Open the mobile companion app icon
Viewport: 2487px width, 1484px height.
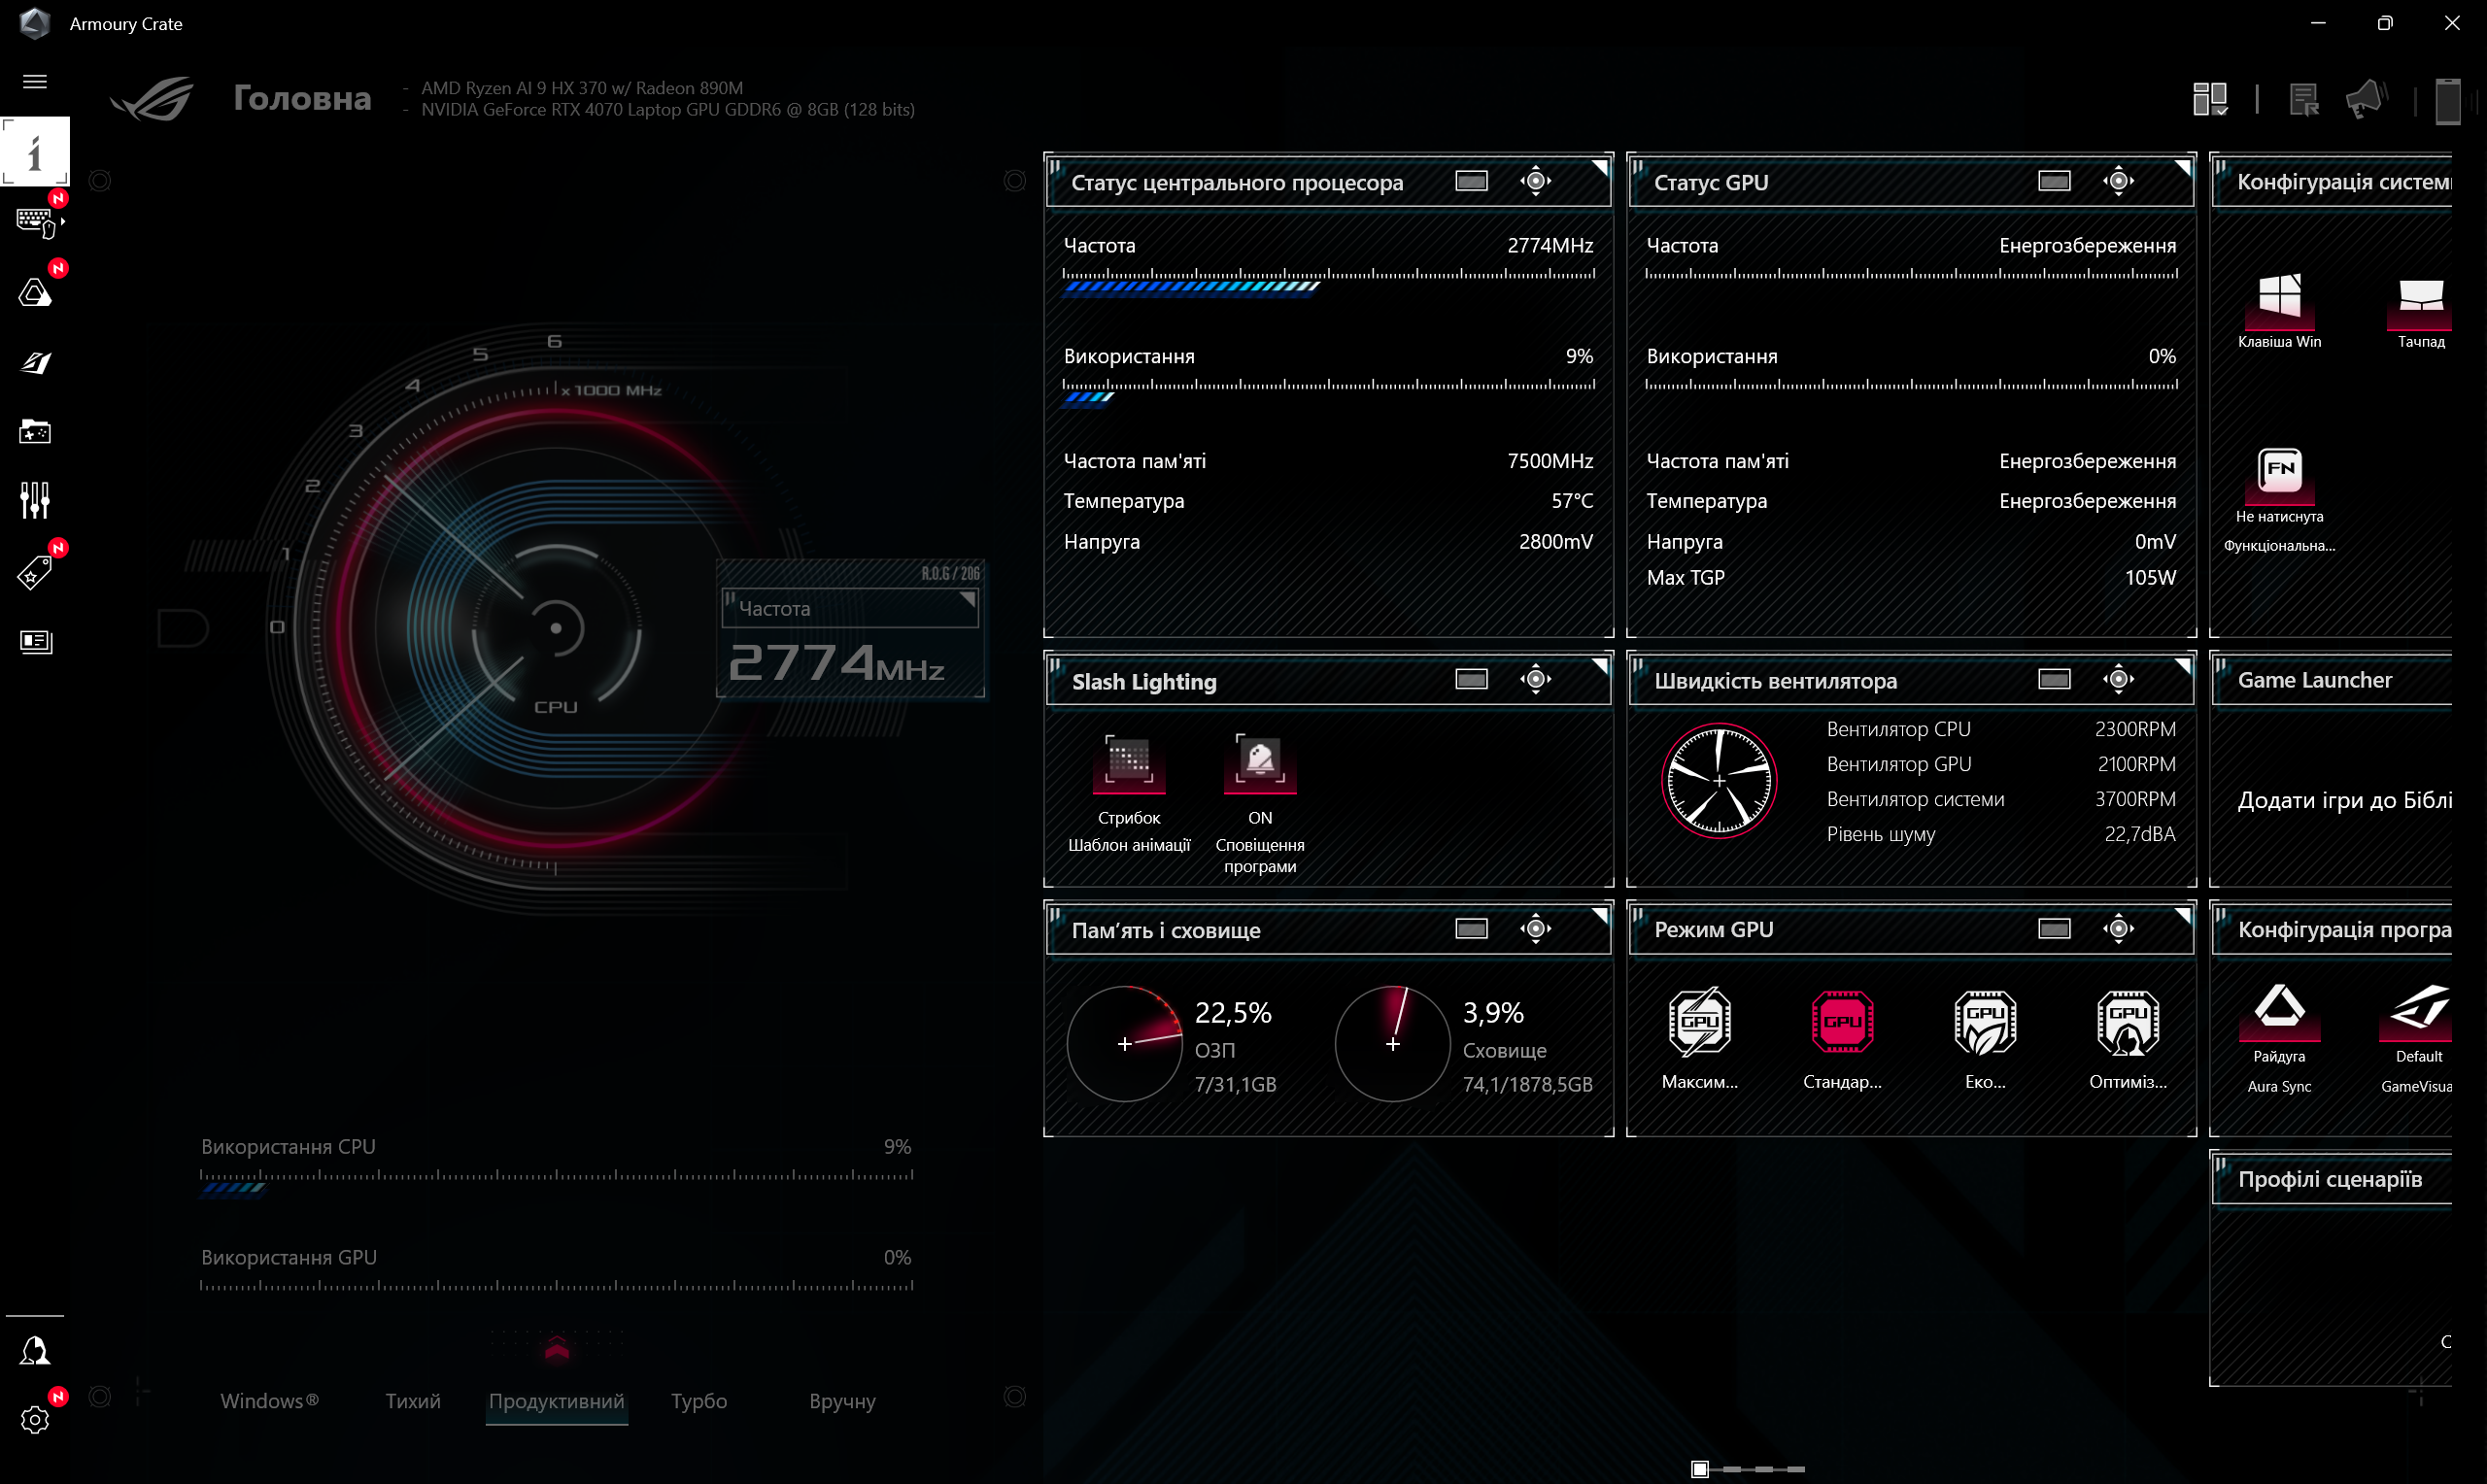2448,99
